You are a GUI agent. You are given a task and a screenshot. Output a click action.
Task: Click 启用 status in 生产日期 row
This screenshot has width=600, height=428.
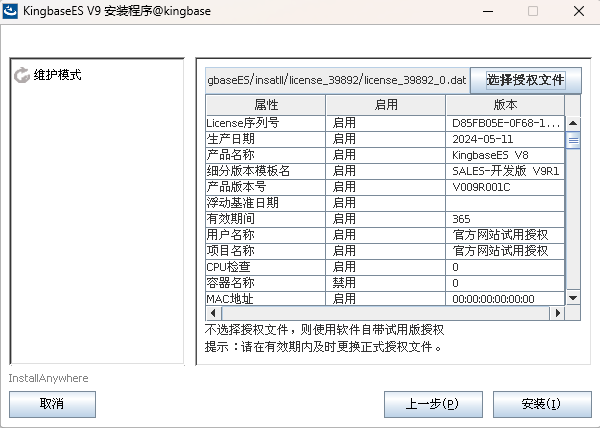coord(344,139)
